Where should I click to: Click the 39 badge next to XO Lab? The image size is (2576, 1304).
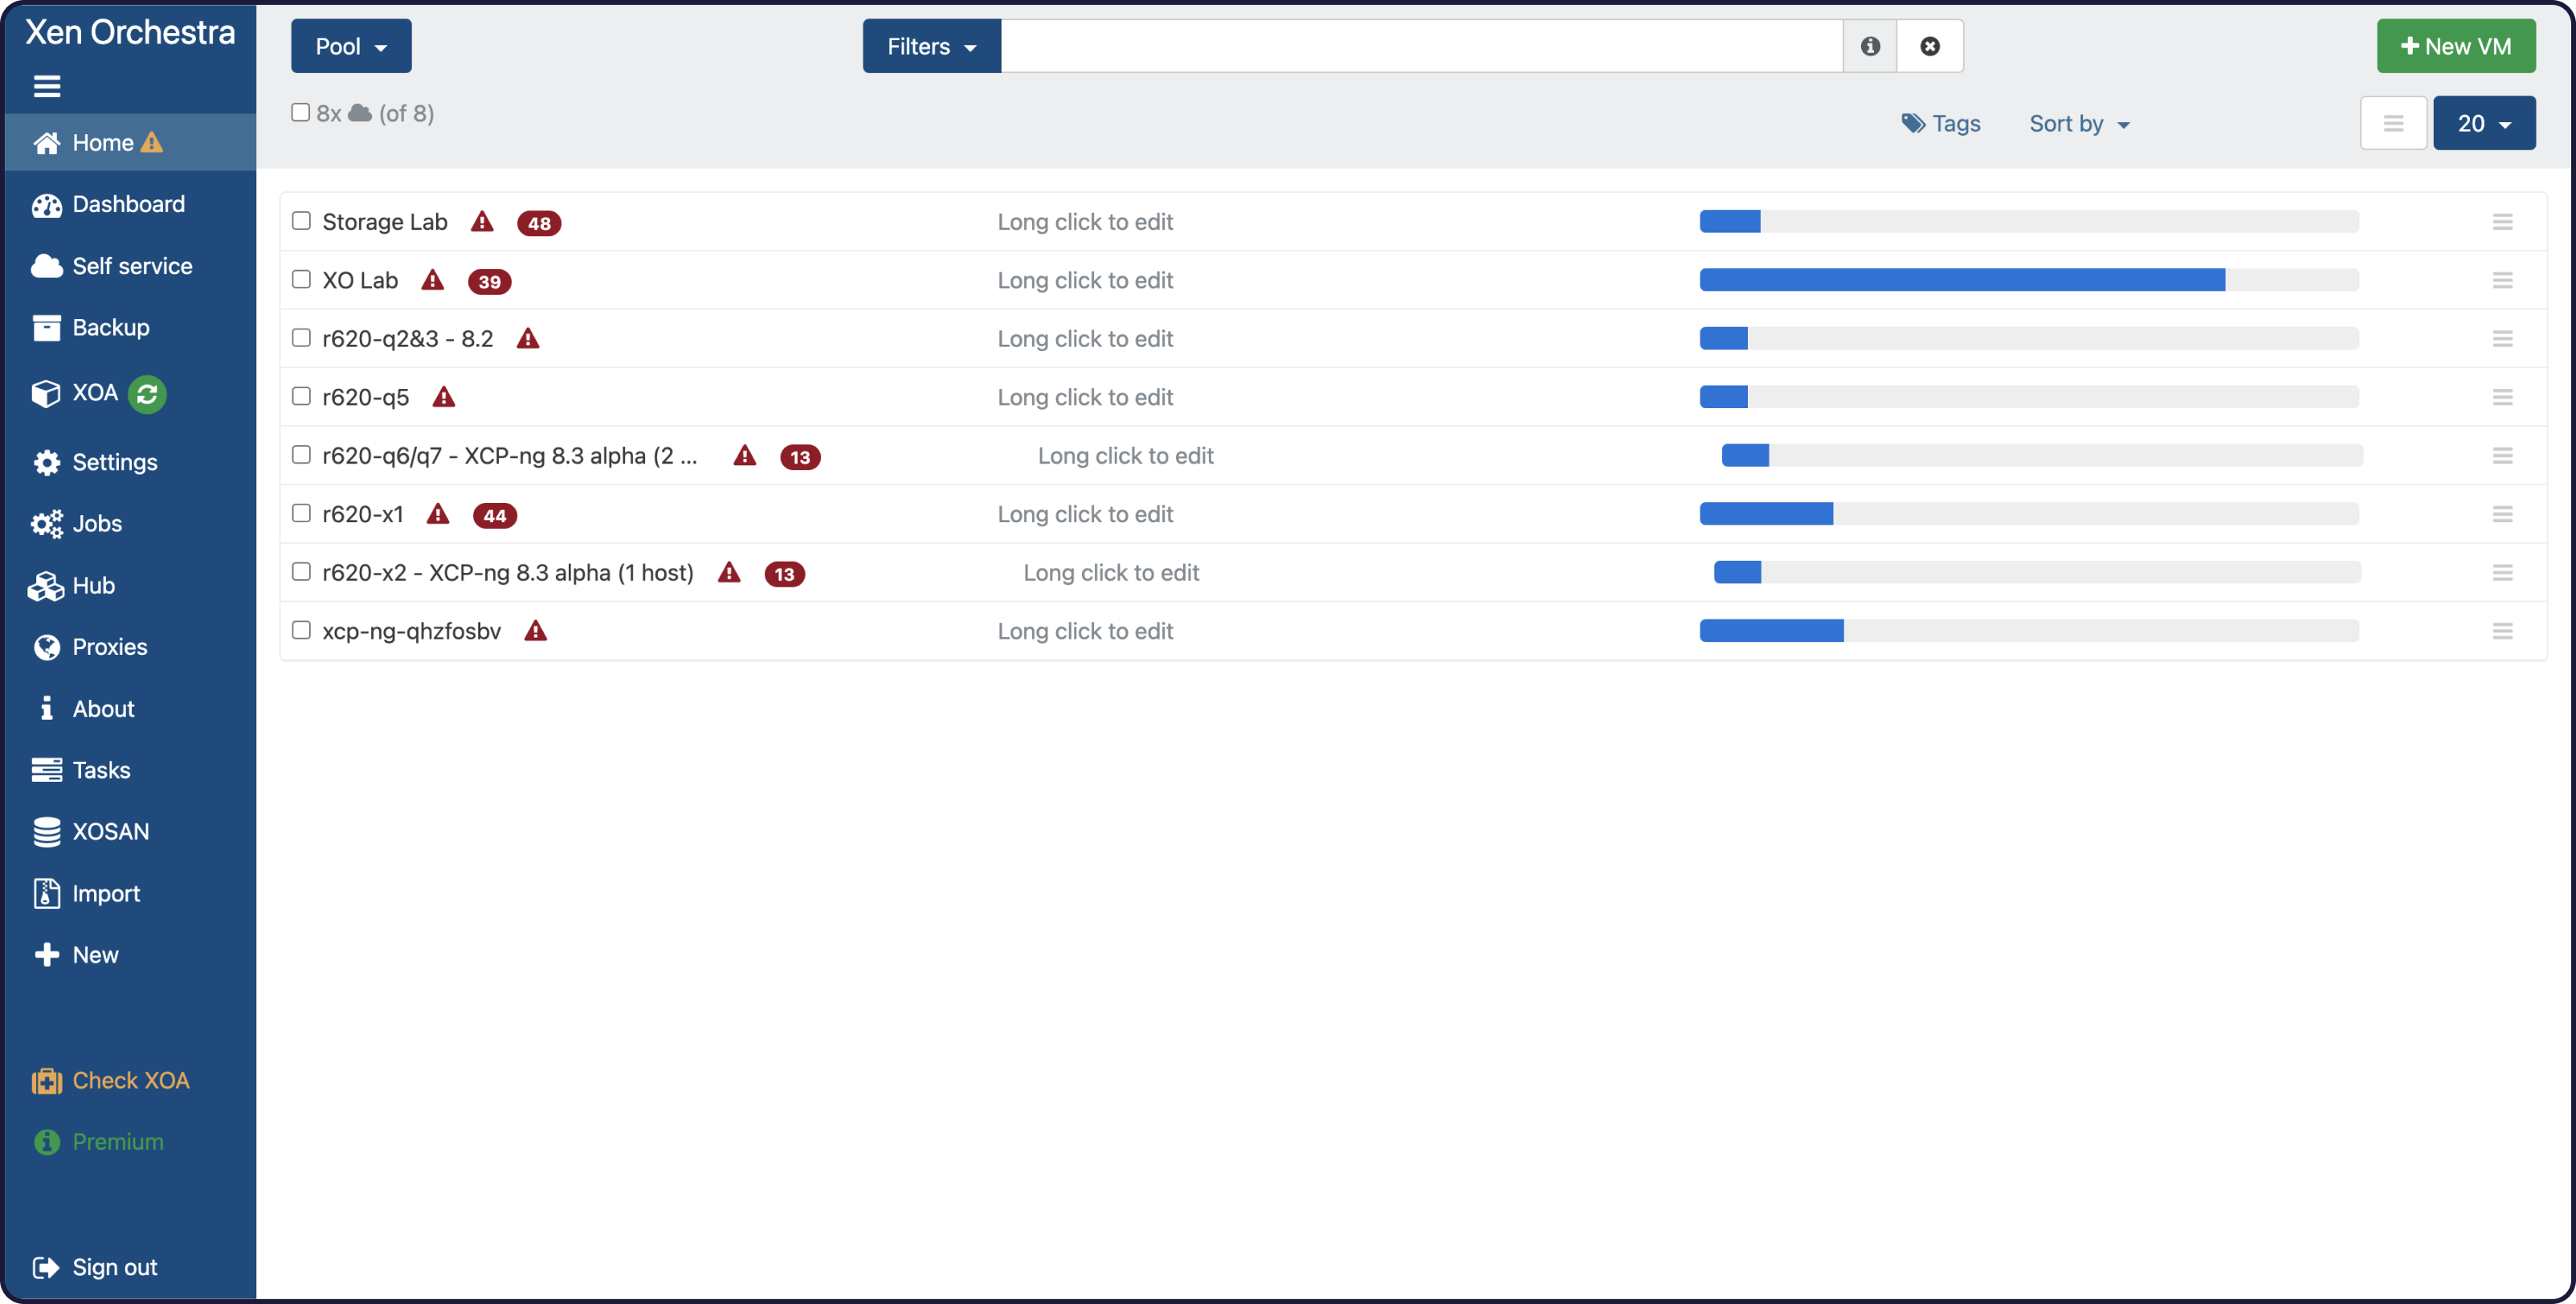coord(490,282)
